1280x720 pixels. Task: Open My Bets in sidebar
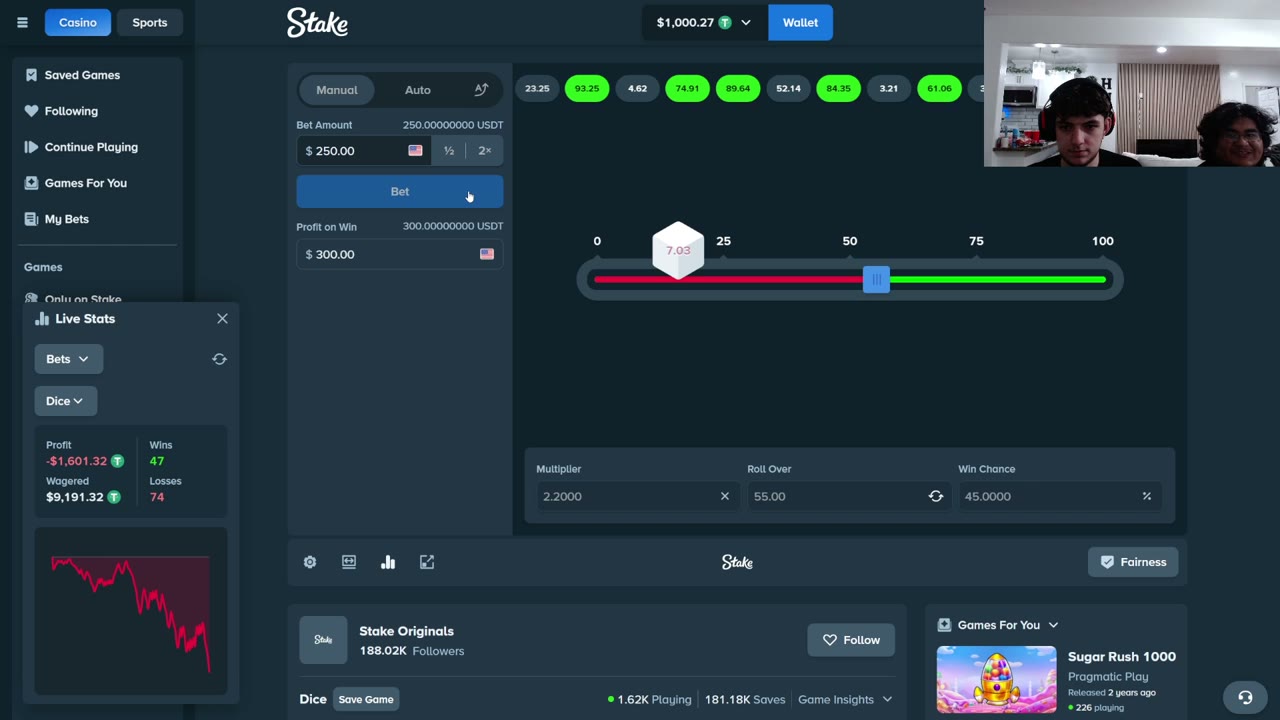66,219
